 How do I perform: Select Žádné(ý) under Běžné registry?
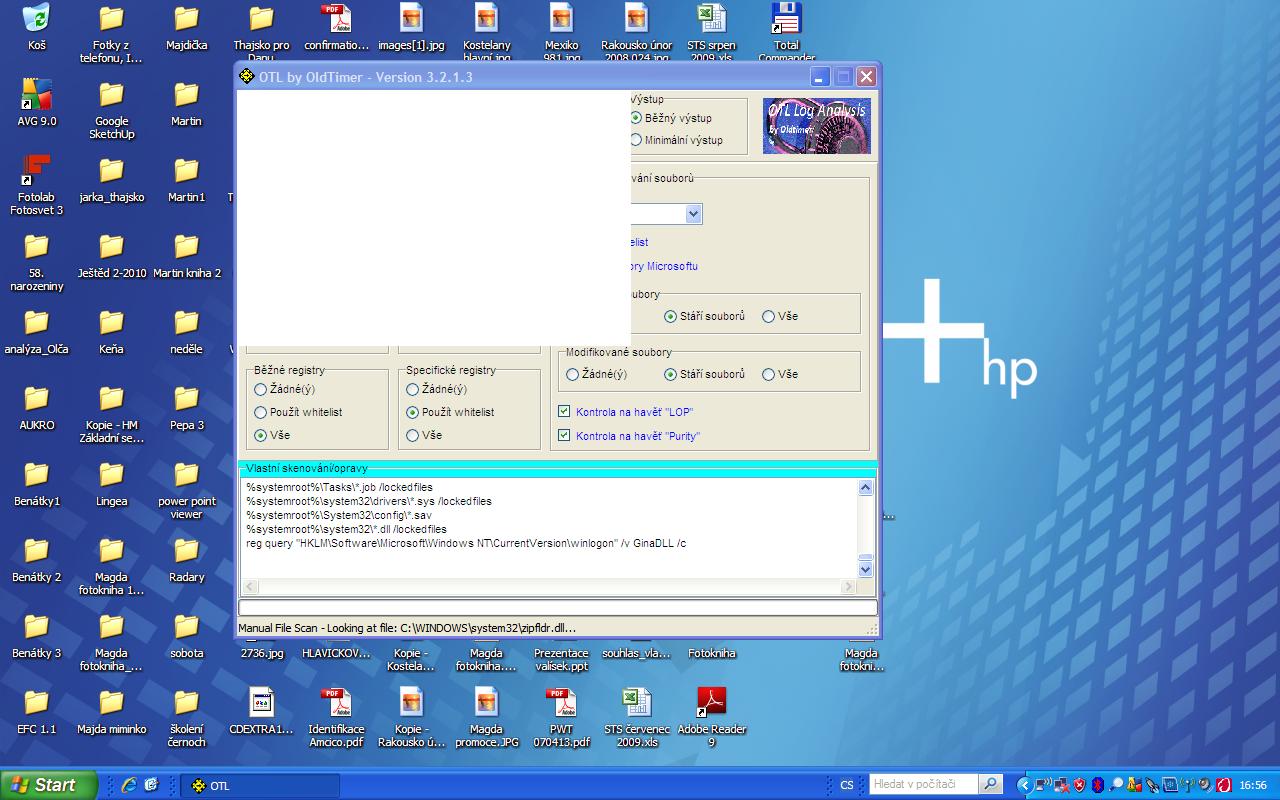(261, 389)
